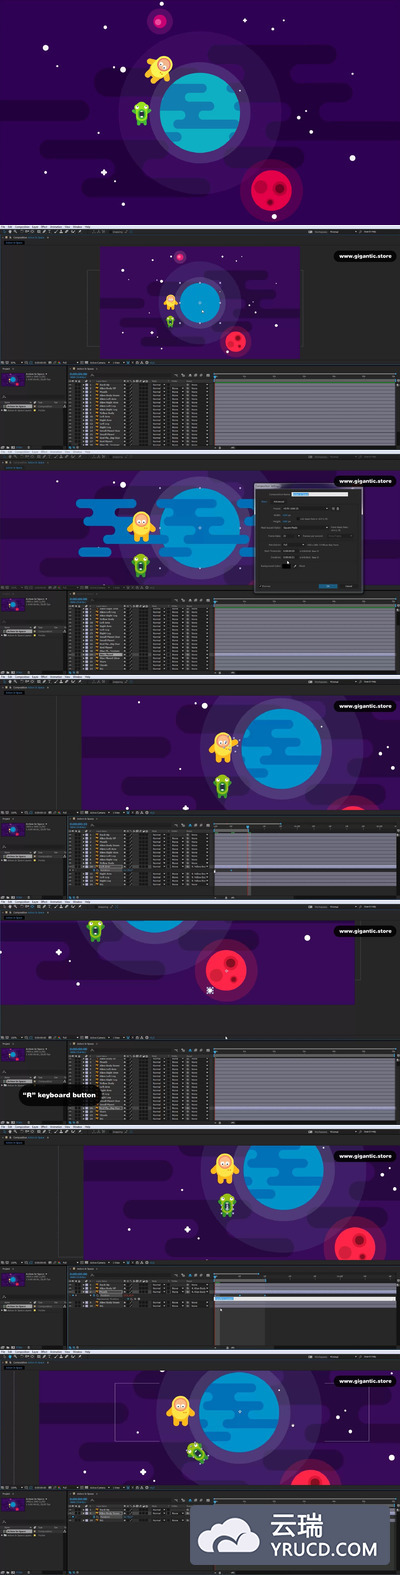Switch to the Basic tab in Composition Settings

point(264,501)
